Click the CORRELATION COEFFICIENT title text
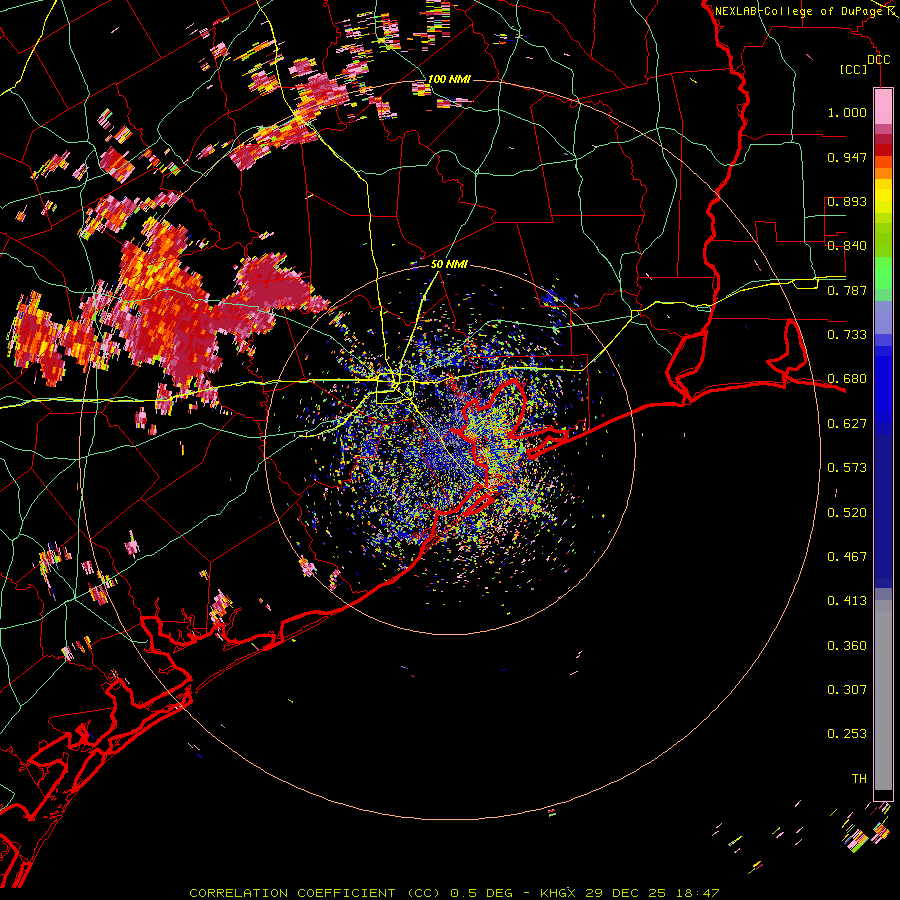 click(292, 893)
